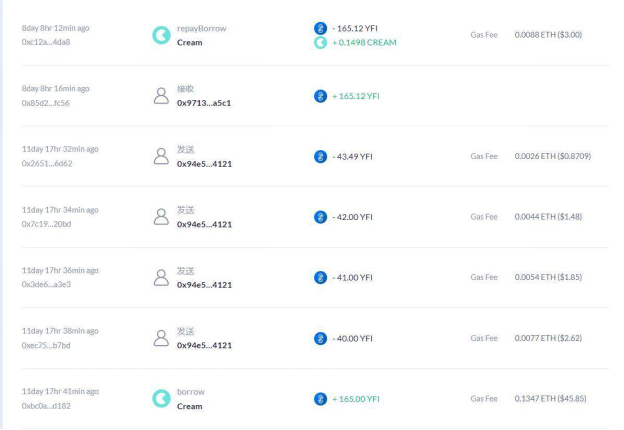Image resolution: width=624 pixels, height=430 pixels.
Task: Click the CREAM token icon beside +0.1498 CREAM
Action: pos(320,43)
